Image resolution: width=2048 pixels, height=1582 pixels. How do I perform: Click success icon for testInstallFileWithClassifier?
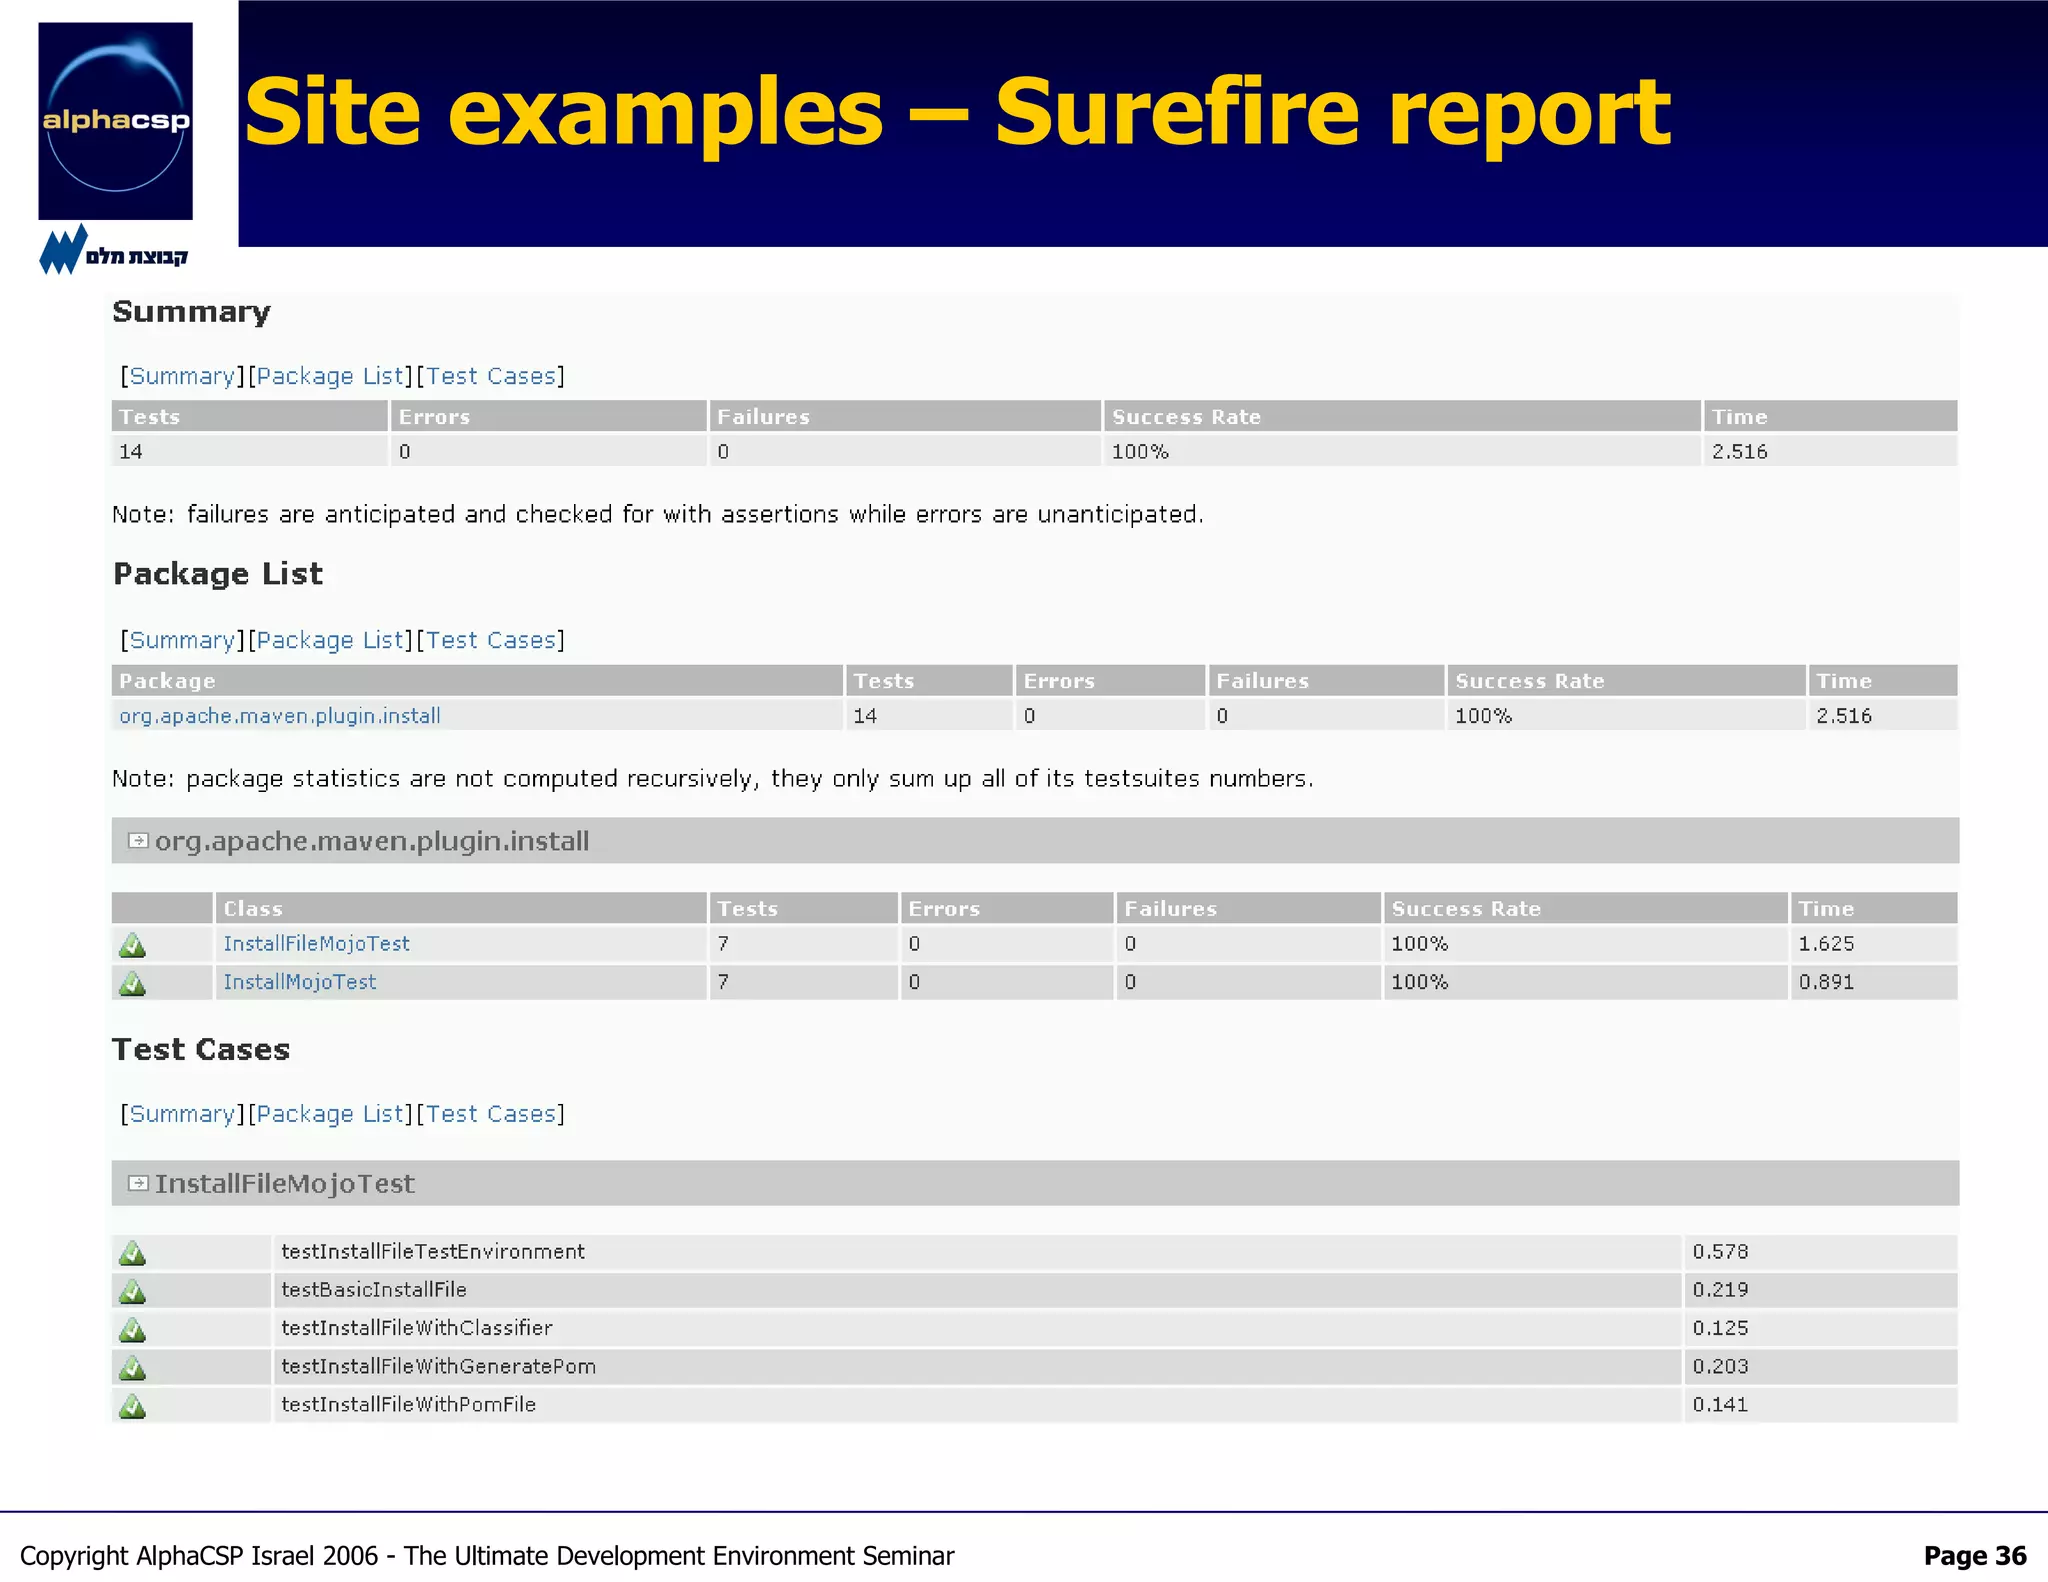[x=132, y=1330]
